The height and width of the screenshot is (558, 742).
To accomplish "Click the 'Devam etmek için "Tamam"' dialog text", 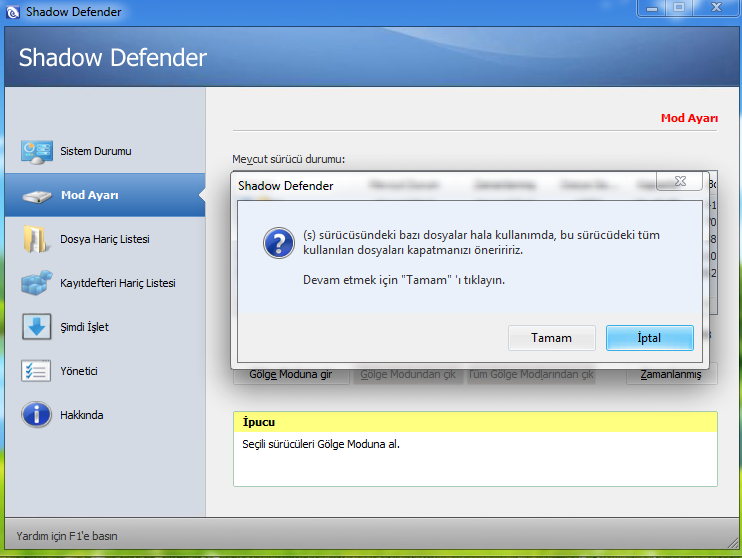I will pos(404,280).
